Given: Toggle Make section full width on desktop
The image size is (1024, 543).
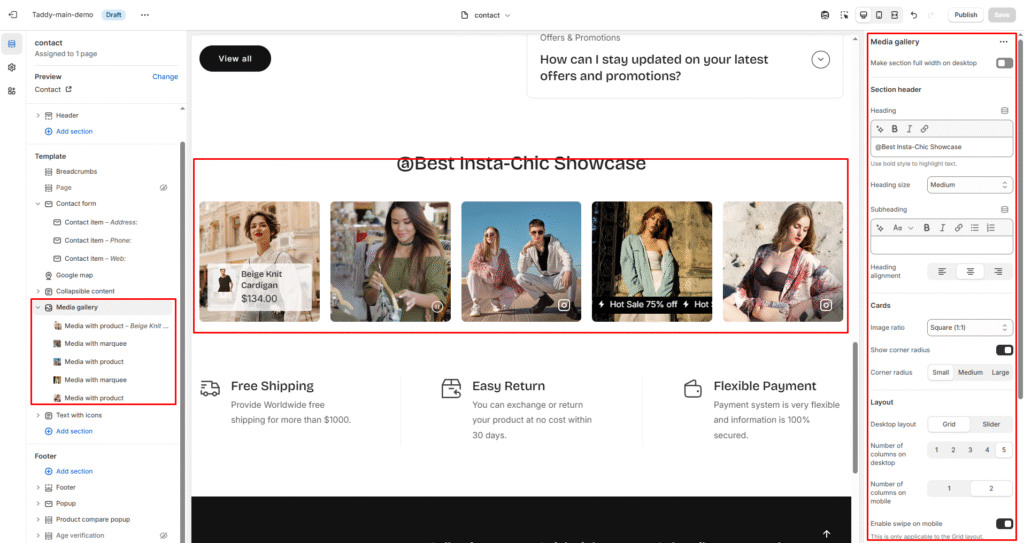Looking at the screenshot, I should point(1003,63).
